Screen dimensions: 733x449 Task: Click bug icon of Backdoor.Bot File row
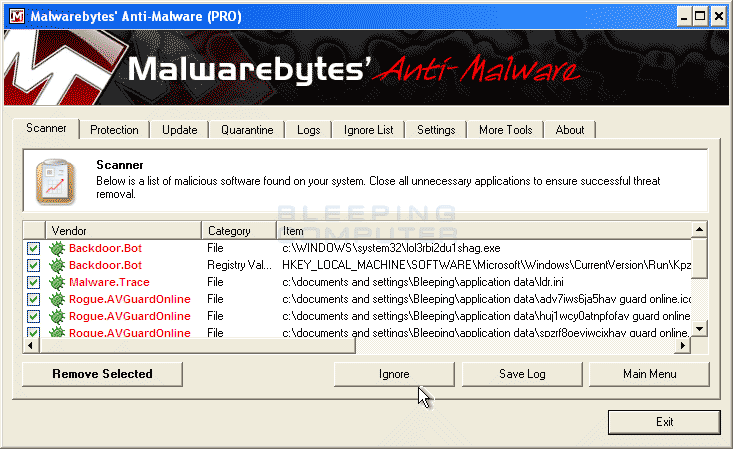[57, 248]
